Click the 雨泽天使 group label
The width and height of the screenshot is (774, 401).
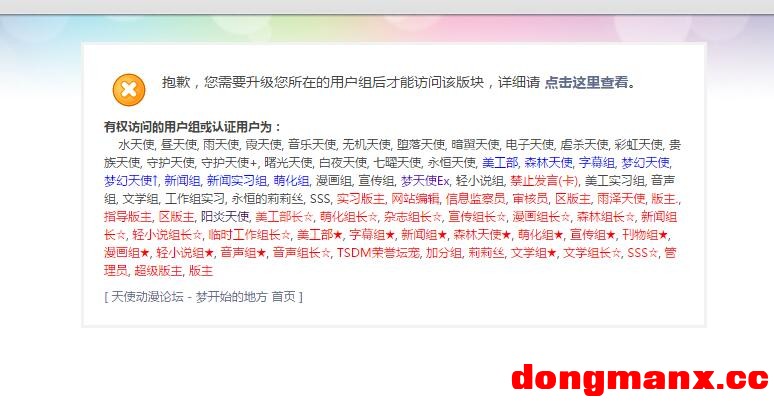tap(621, 199)
